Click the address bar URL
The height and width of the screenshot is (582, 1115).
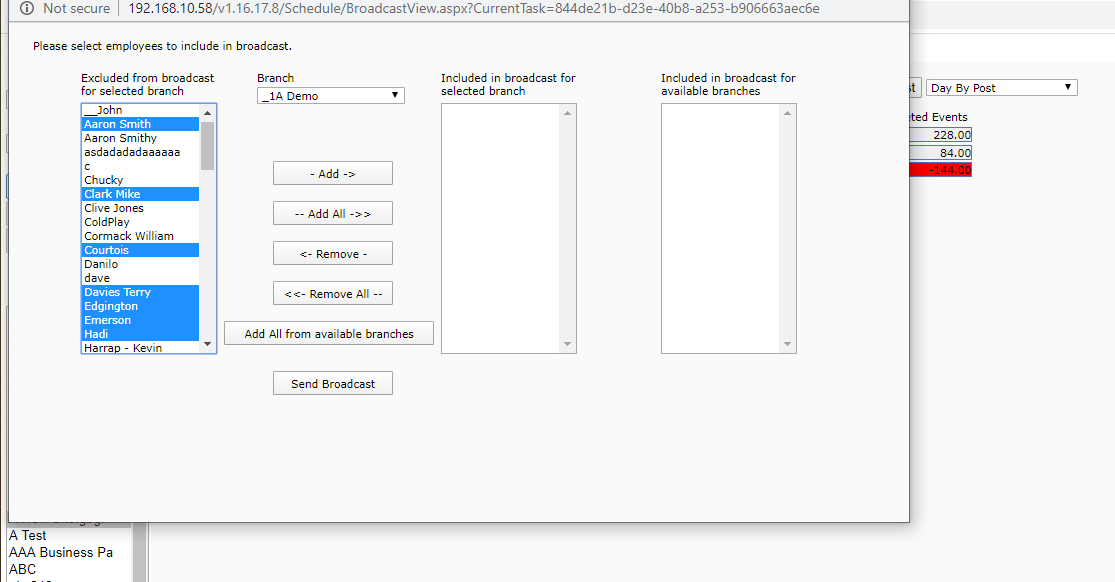click(473, 9)
